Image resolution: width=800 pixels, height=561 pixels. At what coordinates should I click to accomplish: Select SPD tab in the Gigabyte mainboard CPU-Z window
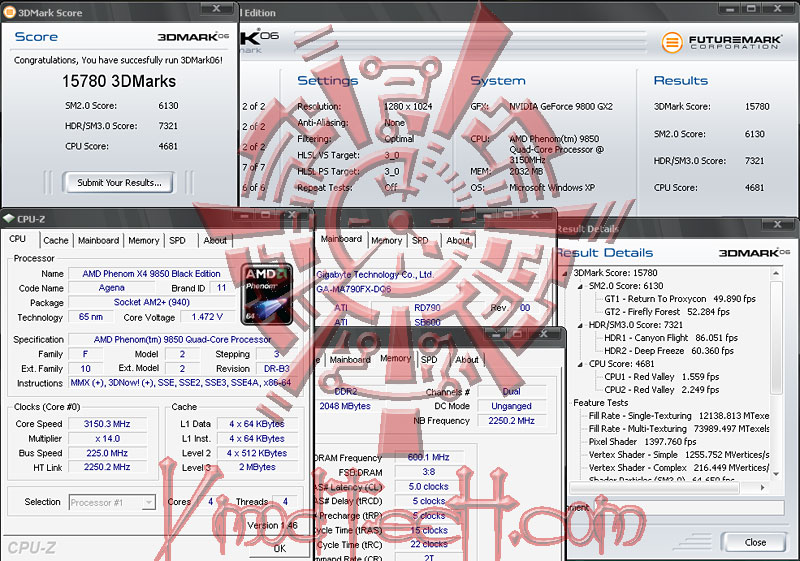tap(420, 240)
